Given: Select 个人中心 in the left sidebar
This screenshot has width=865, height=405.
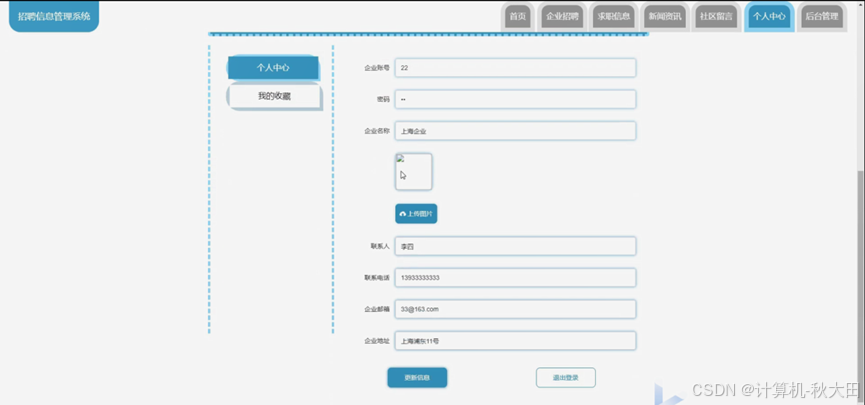Looking at the screenshot, I should click(273, 68).
